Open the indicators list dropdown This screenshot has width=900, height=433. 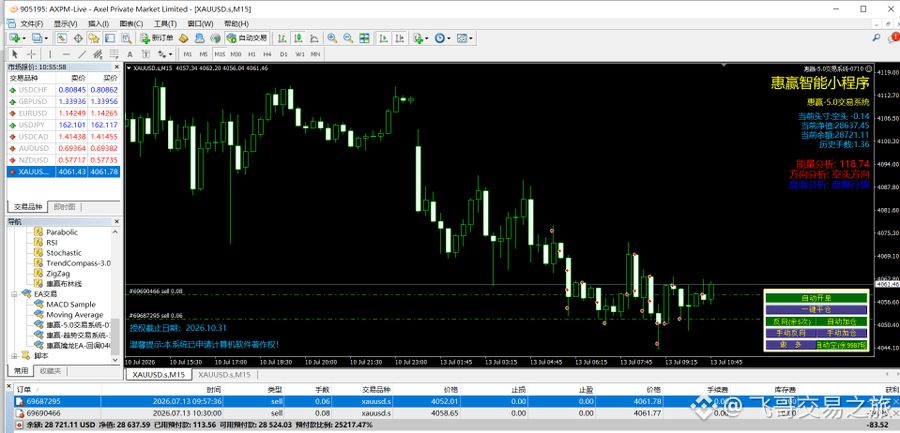pos(420,38)
